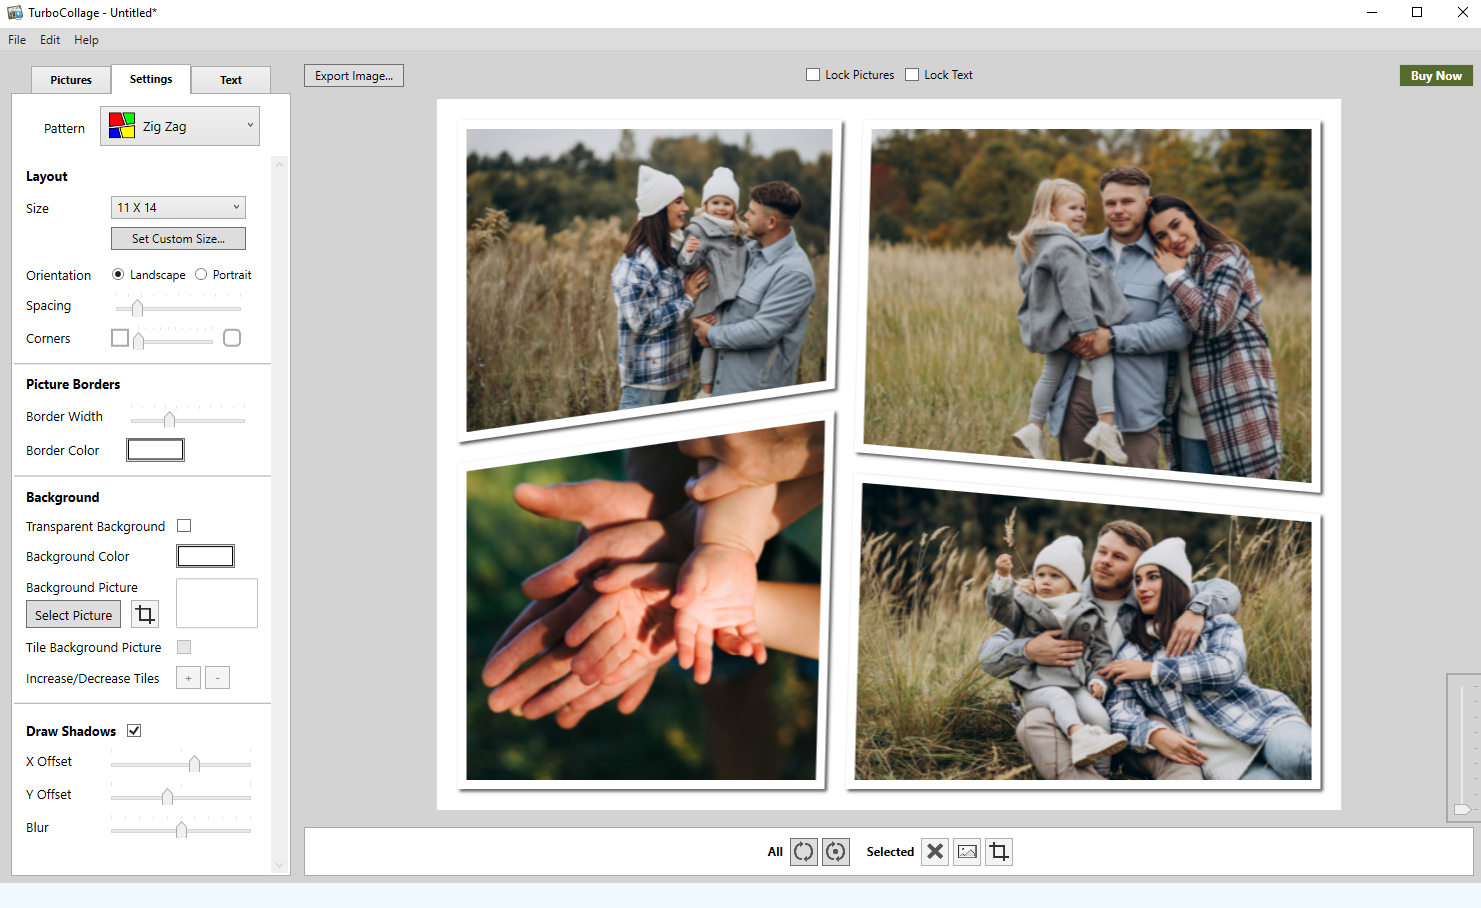
Task: Enable the Lock Pictures checkbox
Action: point(813,75)
